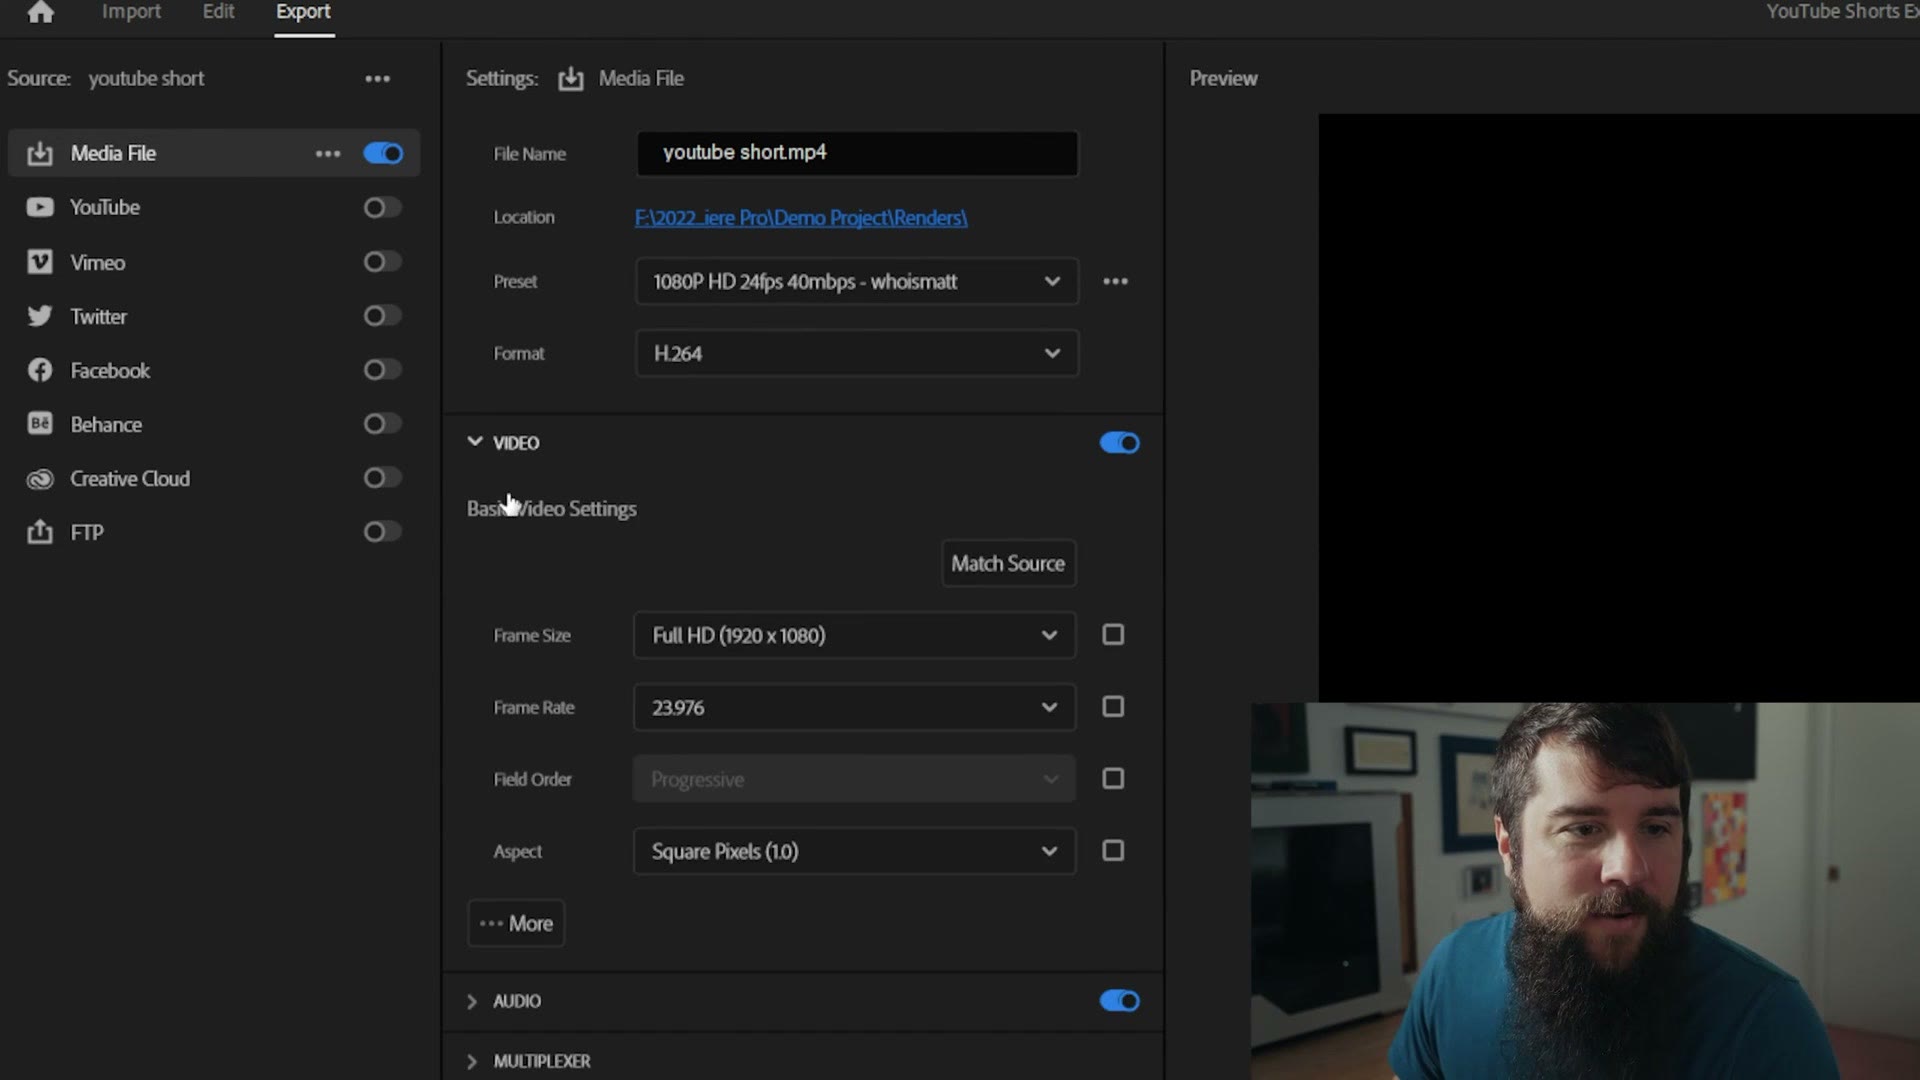Click the Facebook destination icon
1920x1080 pixels.
[x=39, y=370]
